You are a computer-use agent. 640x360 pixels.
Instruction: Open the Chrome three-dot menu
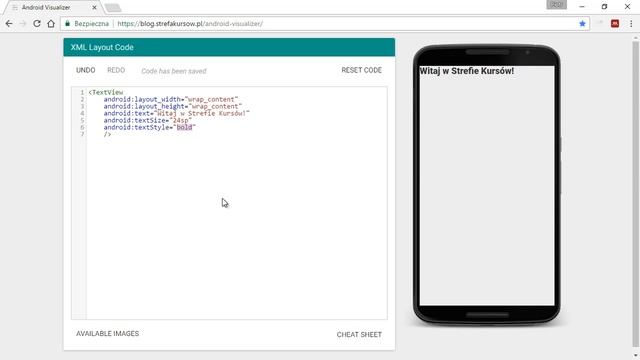631,24
